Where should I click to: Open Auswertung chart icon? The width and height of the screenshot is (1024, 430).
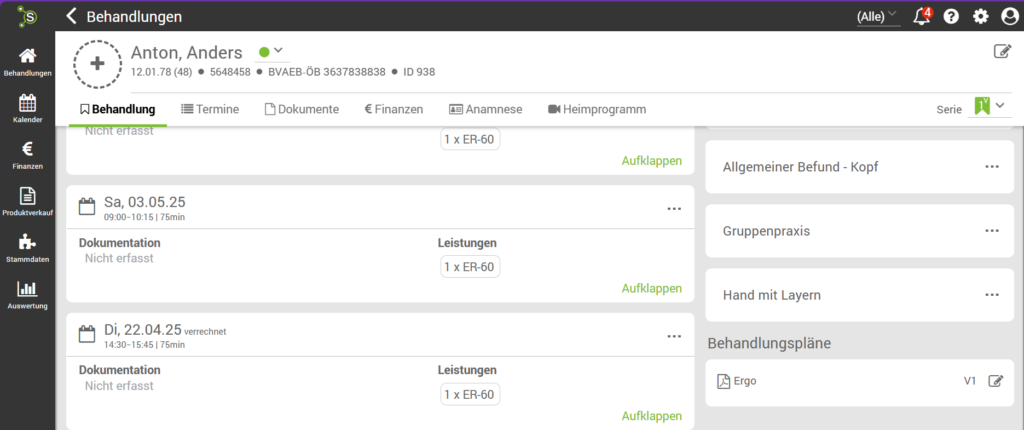[28, 294]
